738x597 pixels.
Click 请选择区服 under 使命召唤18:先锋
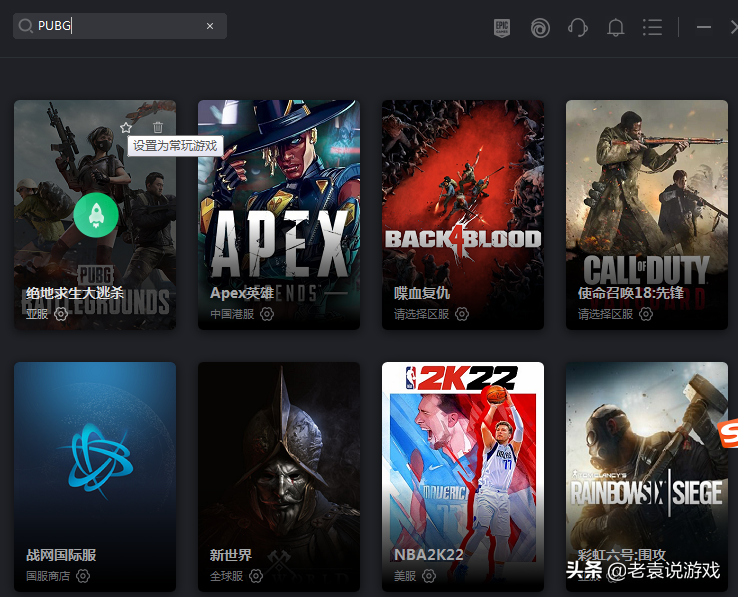(606, 314)
